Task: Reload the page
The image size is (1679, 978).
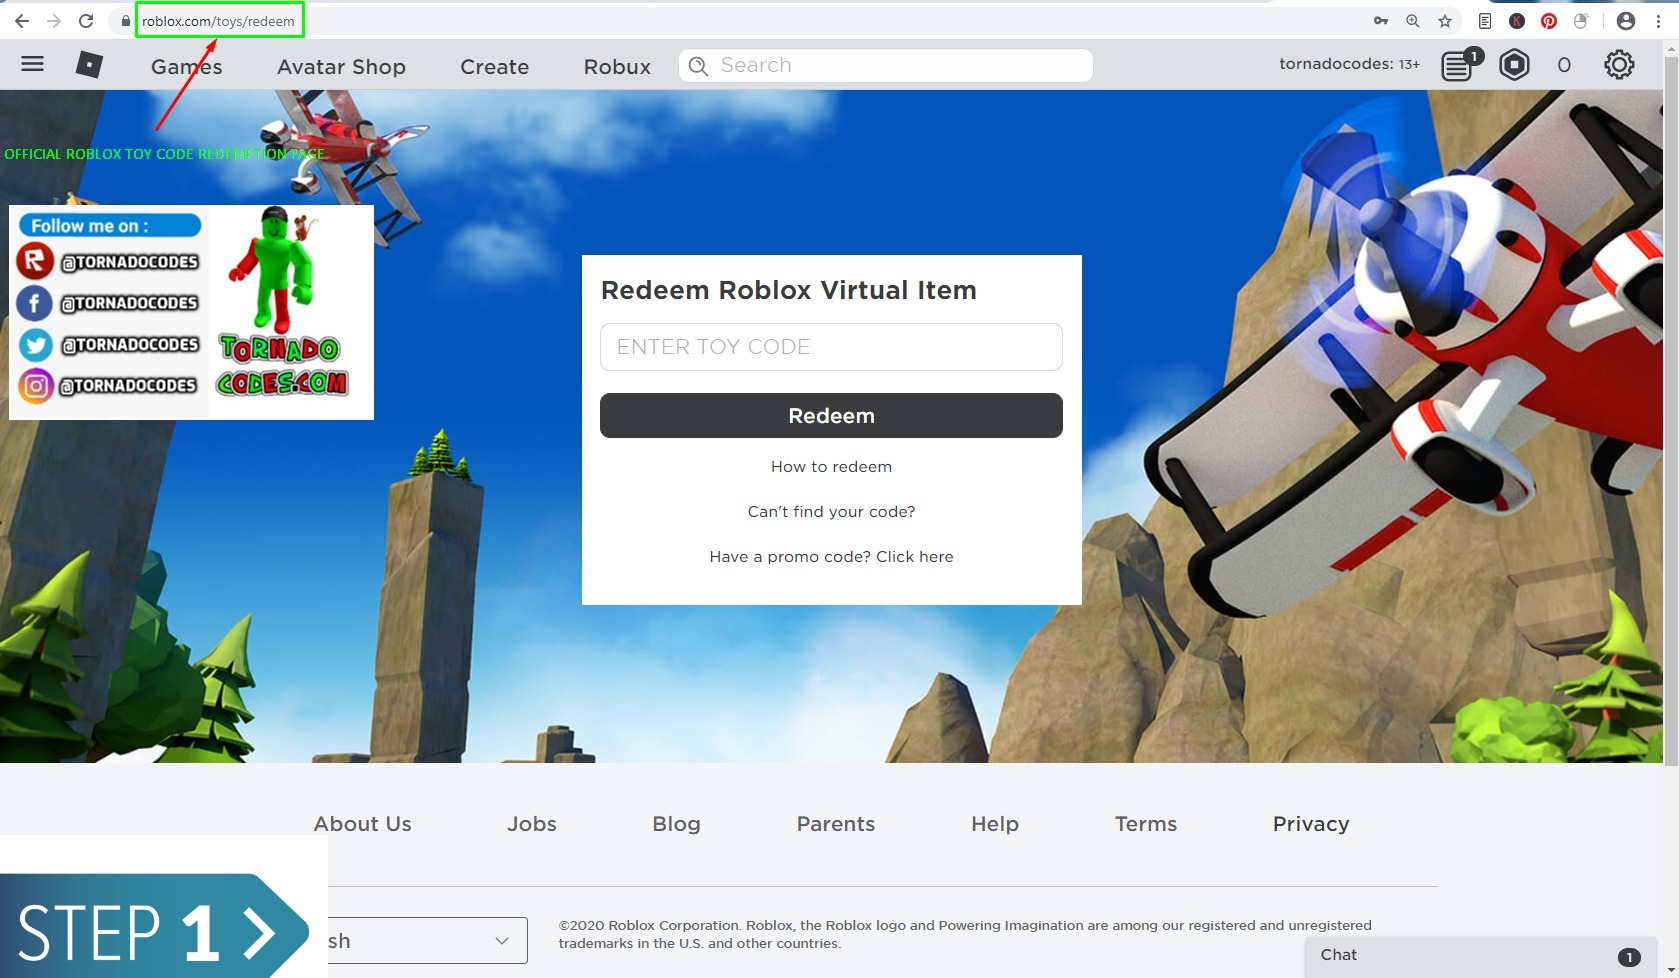Action: (x=86, y=20)
